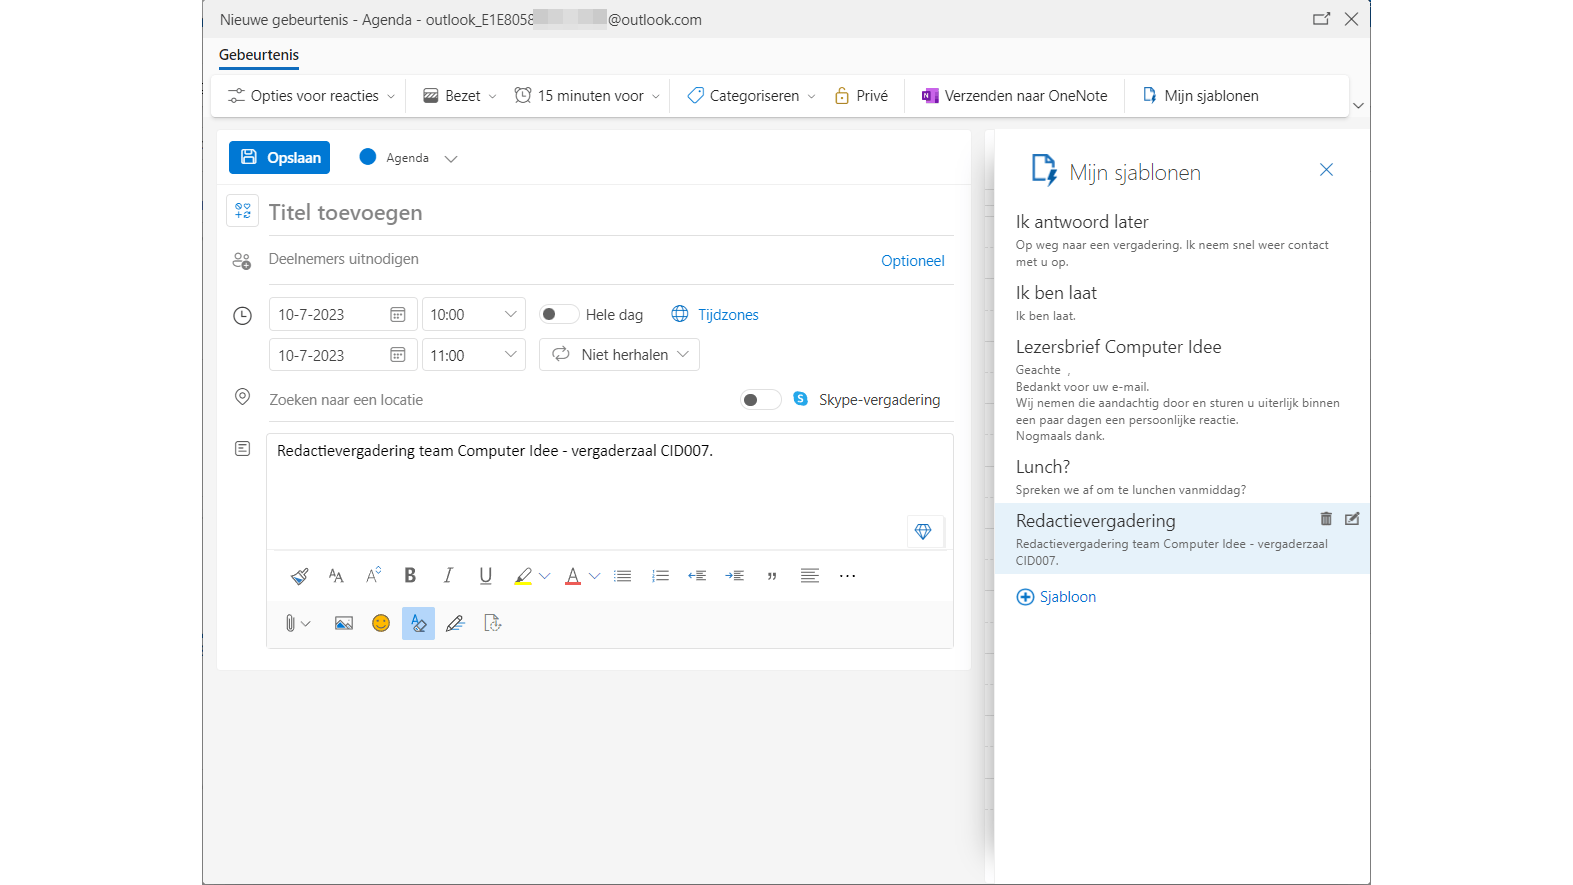Toggle underline formatting
This screenshot has width=1573, height=885.
pos(486,576)
